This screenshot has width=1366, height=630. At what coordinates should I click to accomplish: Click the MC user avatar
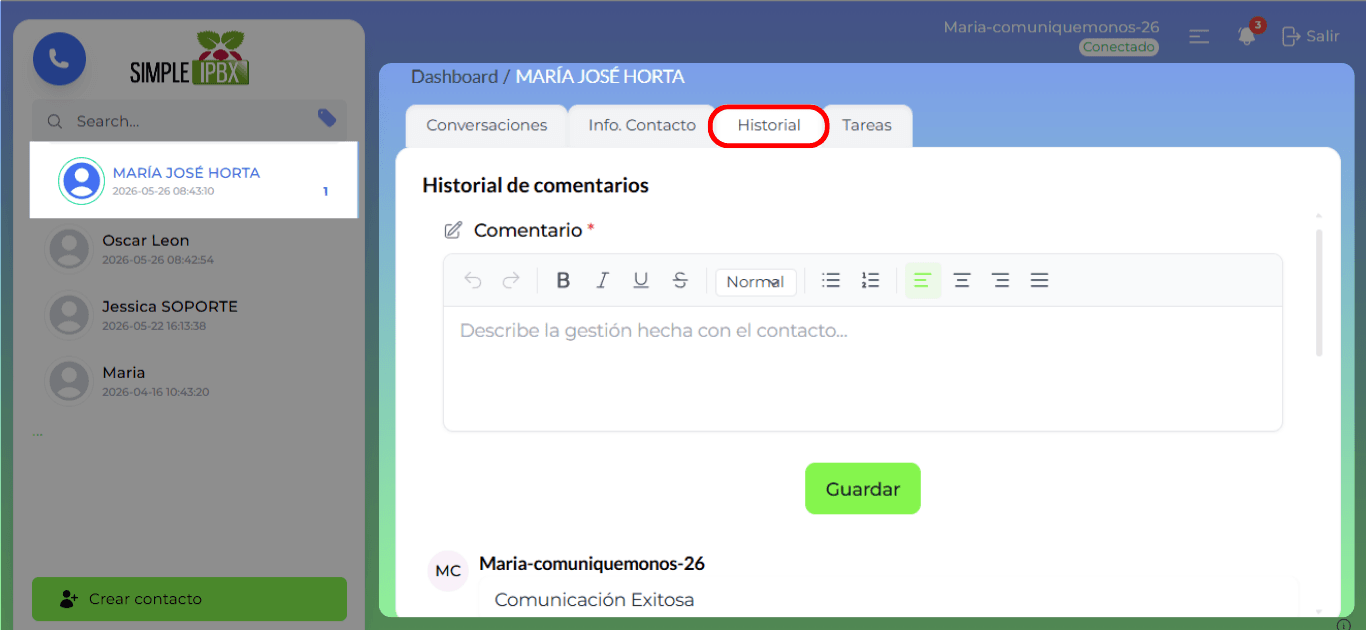[x=448, y=571]
